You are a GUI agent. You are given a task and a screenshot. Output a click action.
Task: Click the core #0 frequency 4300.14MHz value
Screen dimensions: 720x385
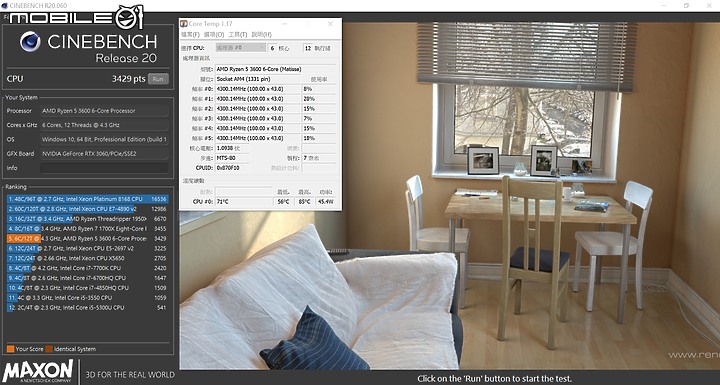point(258,89)
